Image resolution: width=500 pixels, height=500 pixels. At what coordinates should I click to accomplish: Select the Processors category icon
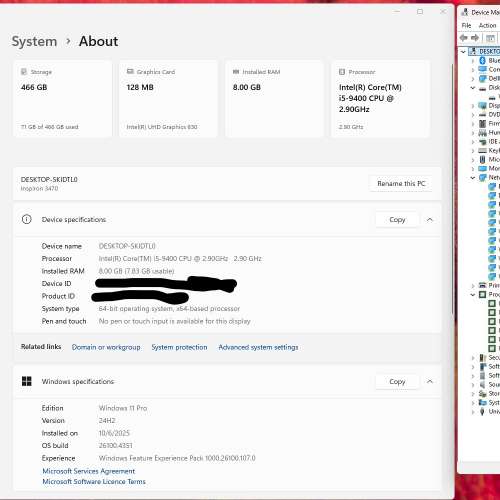tap(482, 294)
